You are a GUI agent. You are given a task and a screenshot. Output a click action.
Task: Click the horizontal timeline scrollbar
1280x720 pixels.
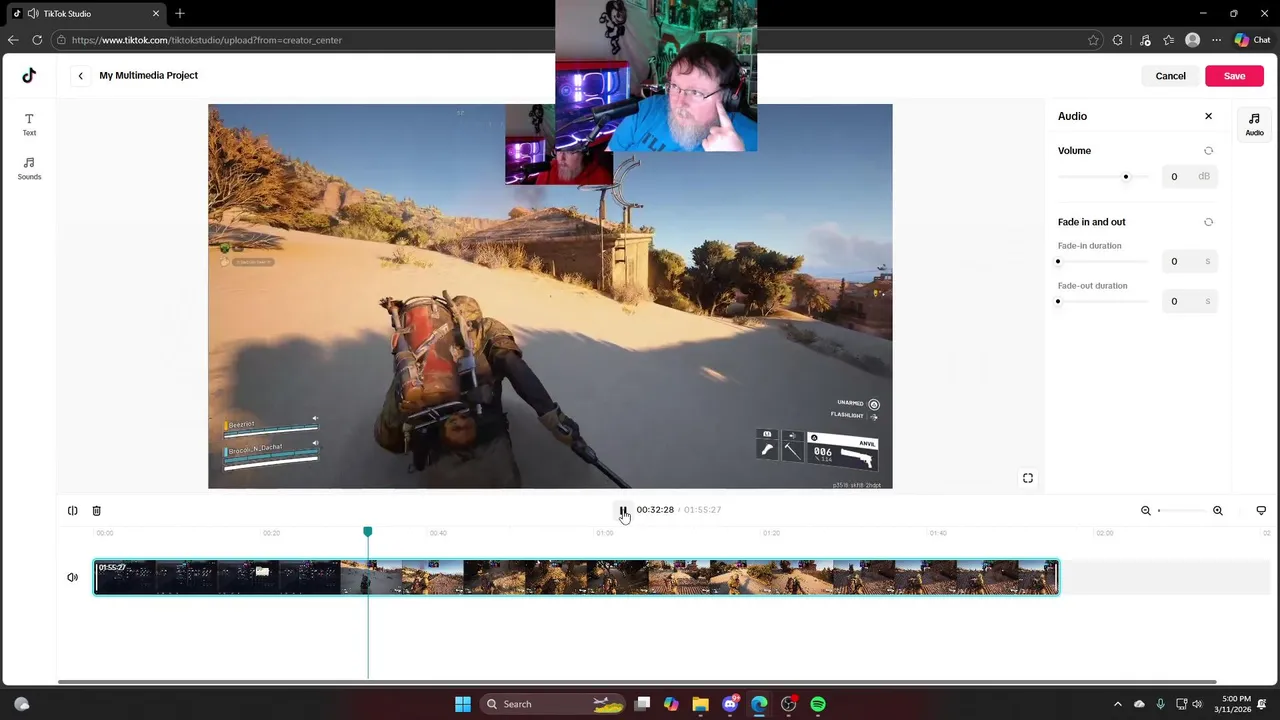(636, 682)
